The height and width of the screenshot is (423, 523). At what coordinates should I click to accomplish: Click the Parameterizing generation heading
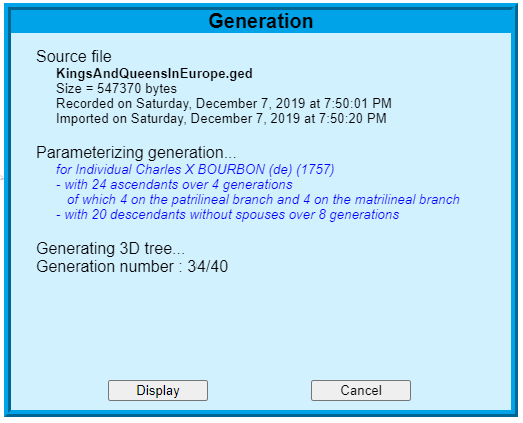[x=136, y=152]
